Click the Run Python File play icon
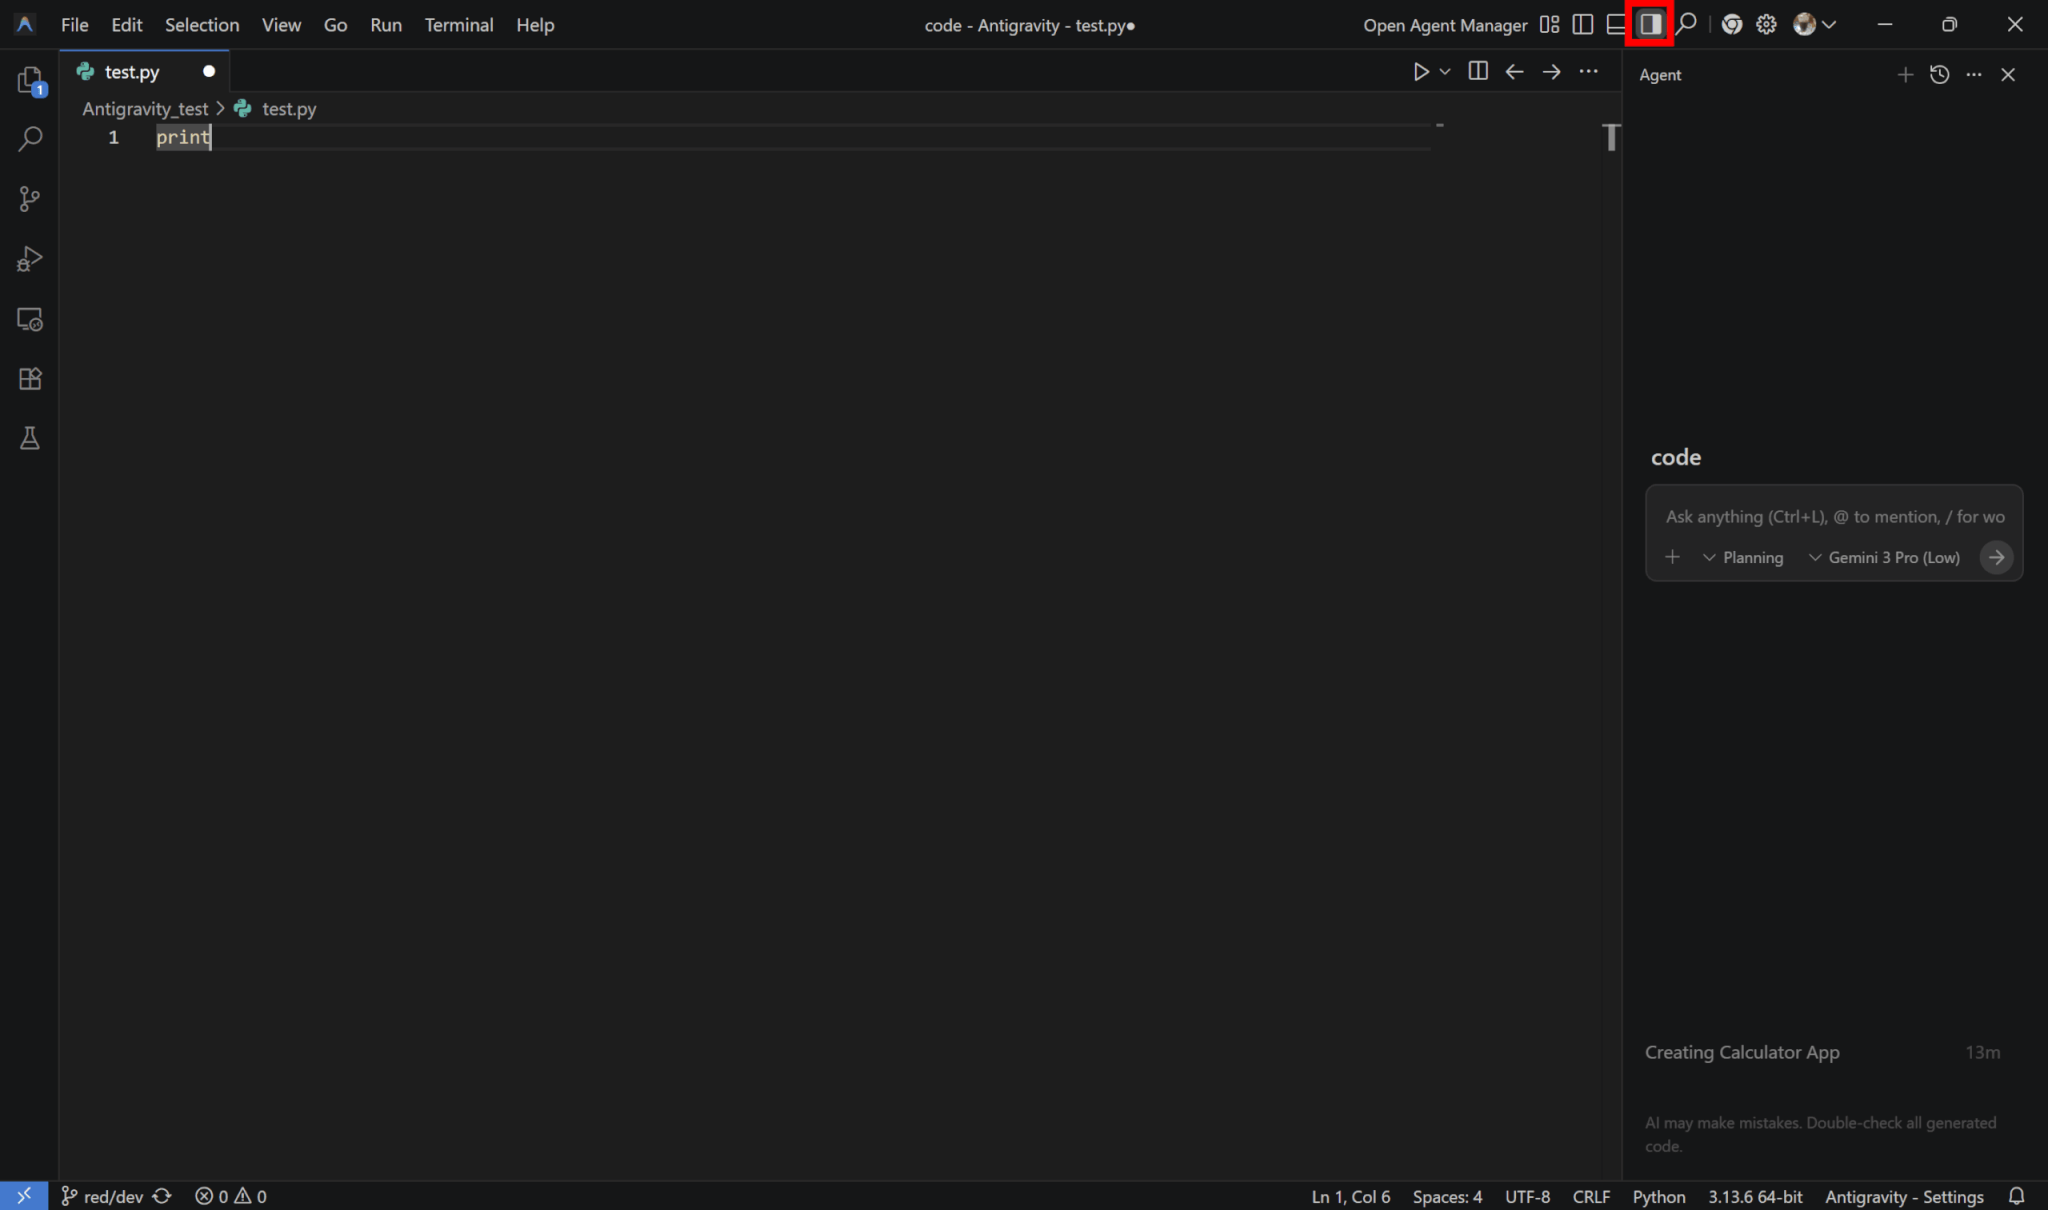The height and width of the screenshot is (1210, 2048). pyautogui.click(x=1420, y=72)
